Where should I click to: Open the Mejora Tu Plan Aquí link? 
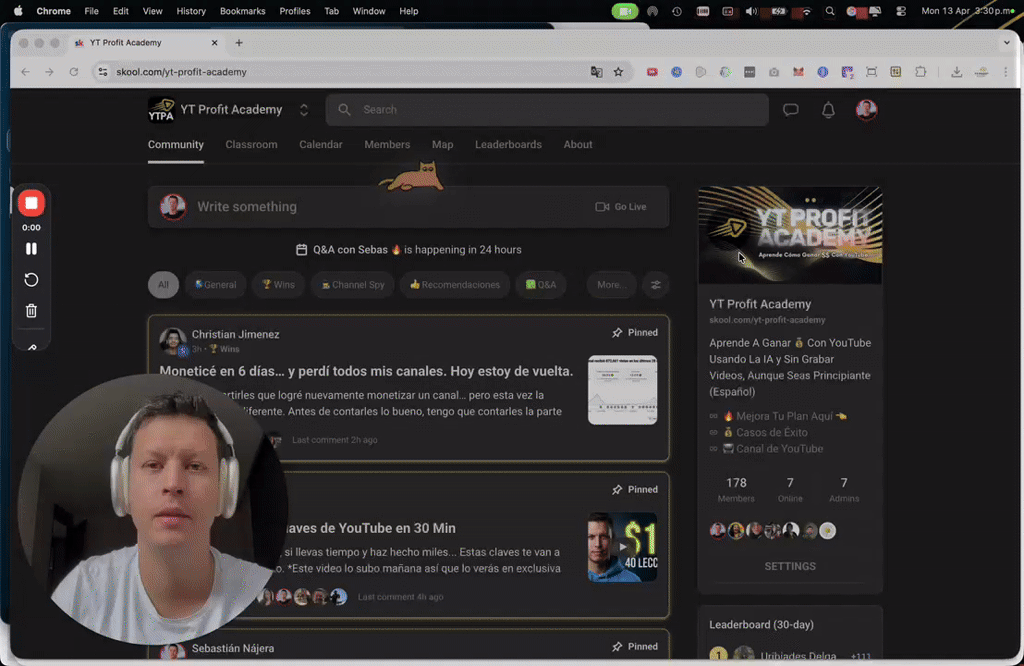(784, 416)
